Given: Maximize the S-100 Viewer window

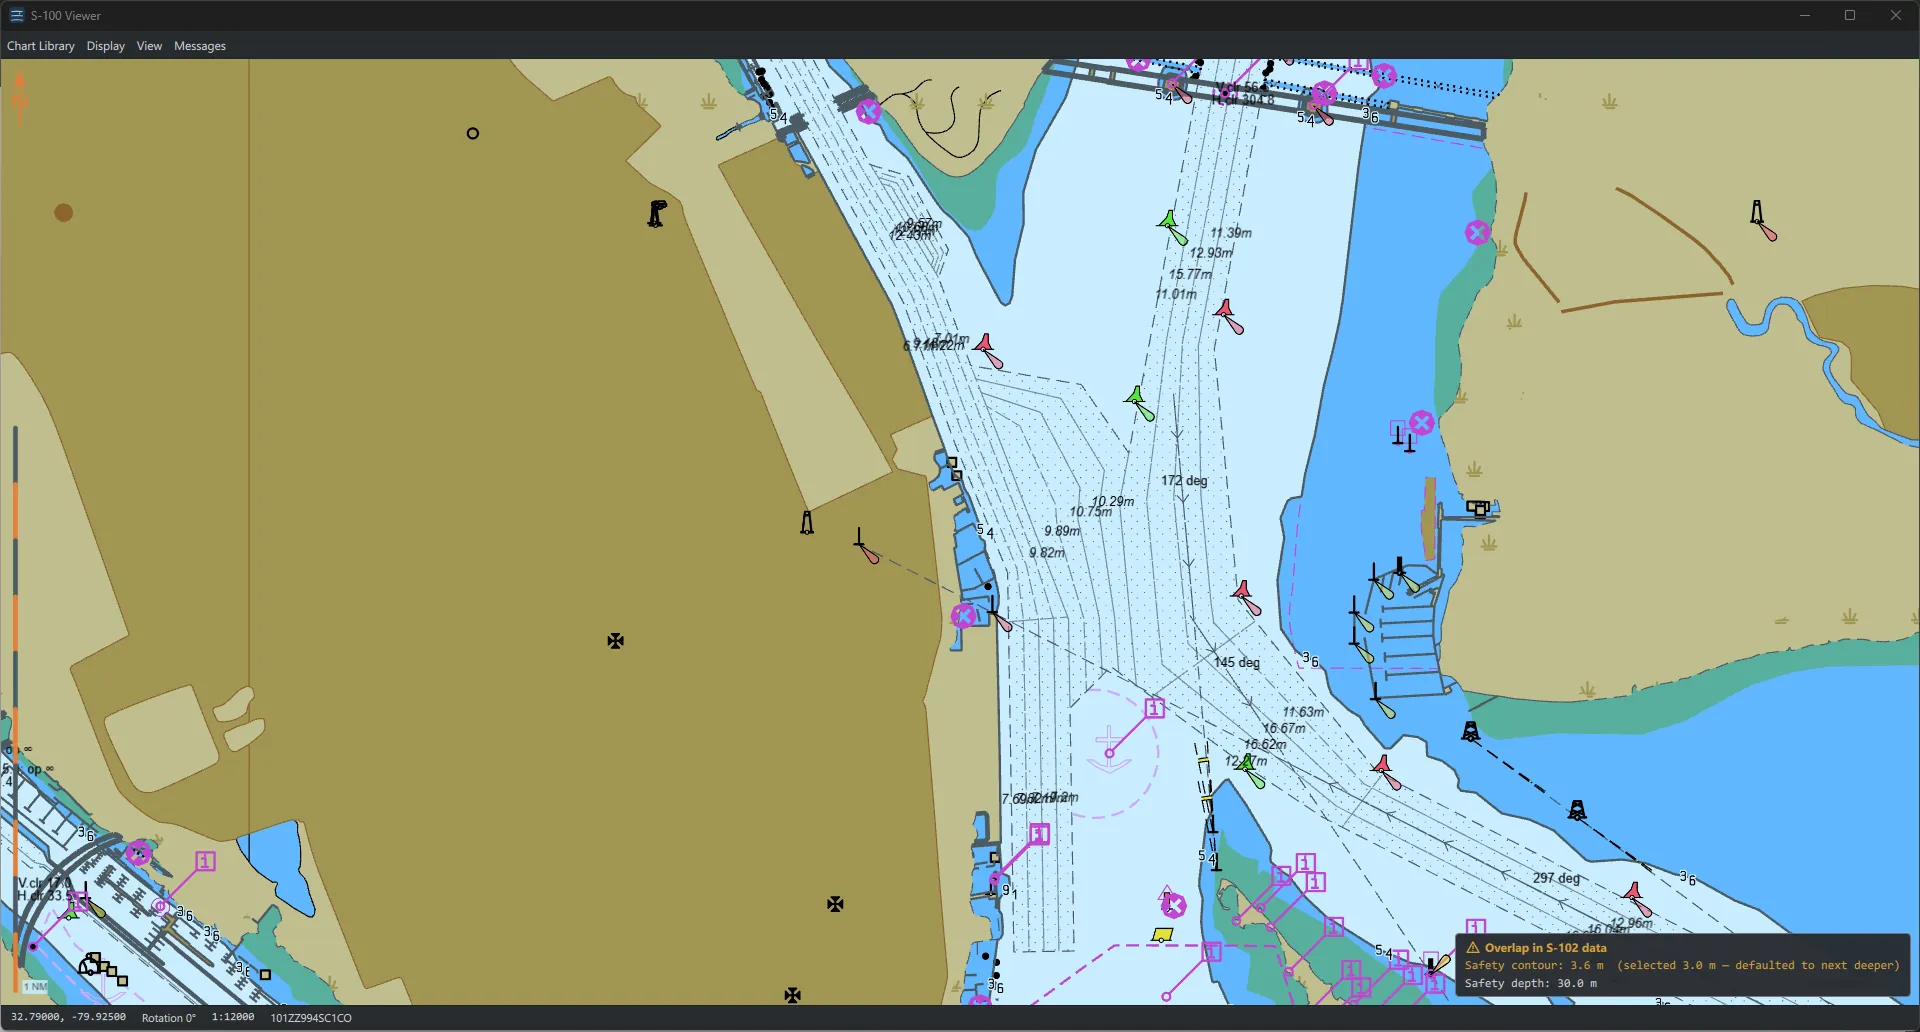Looking at the screenshot, I should [1850, 15].
